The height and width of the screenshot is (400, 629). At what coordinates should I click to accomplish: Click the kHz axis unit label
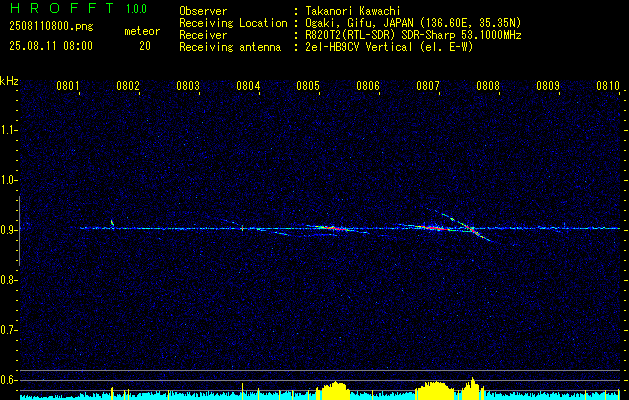[x=9, y=81]
